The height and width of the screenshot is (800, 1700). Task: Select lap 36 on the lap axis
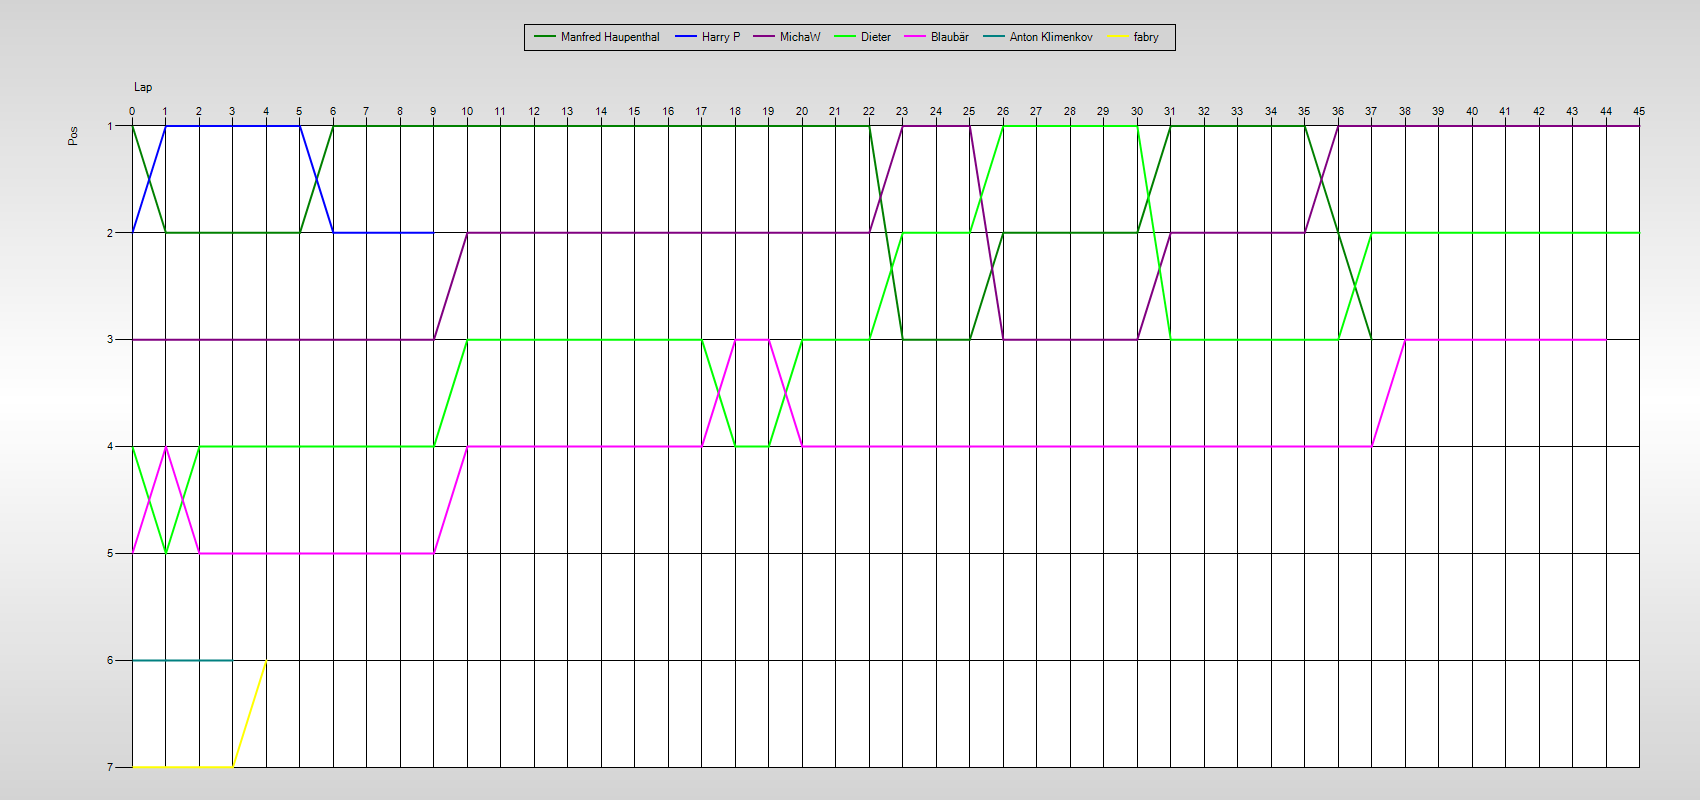click(1338, 111)
